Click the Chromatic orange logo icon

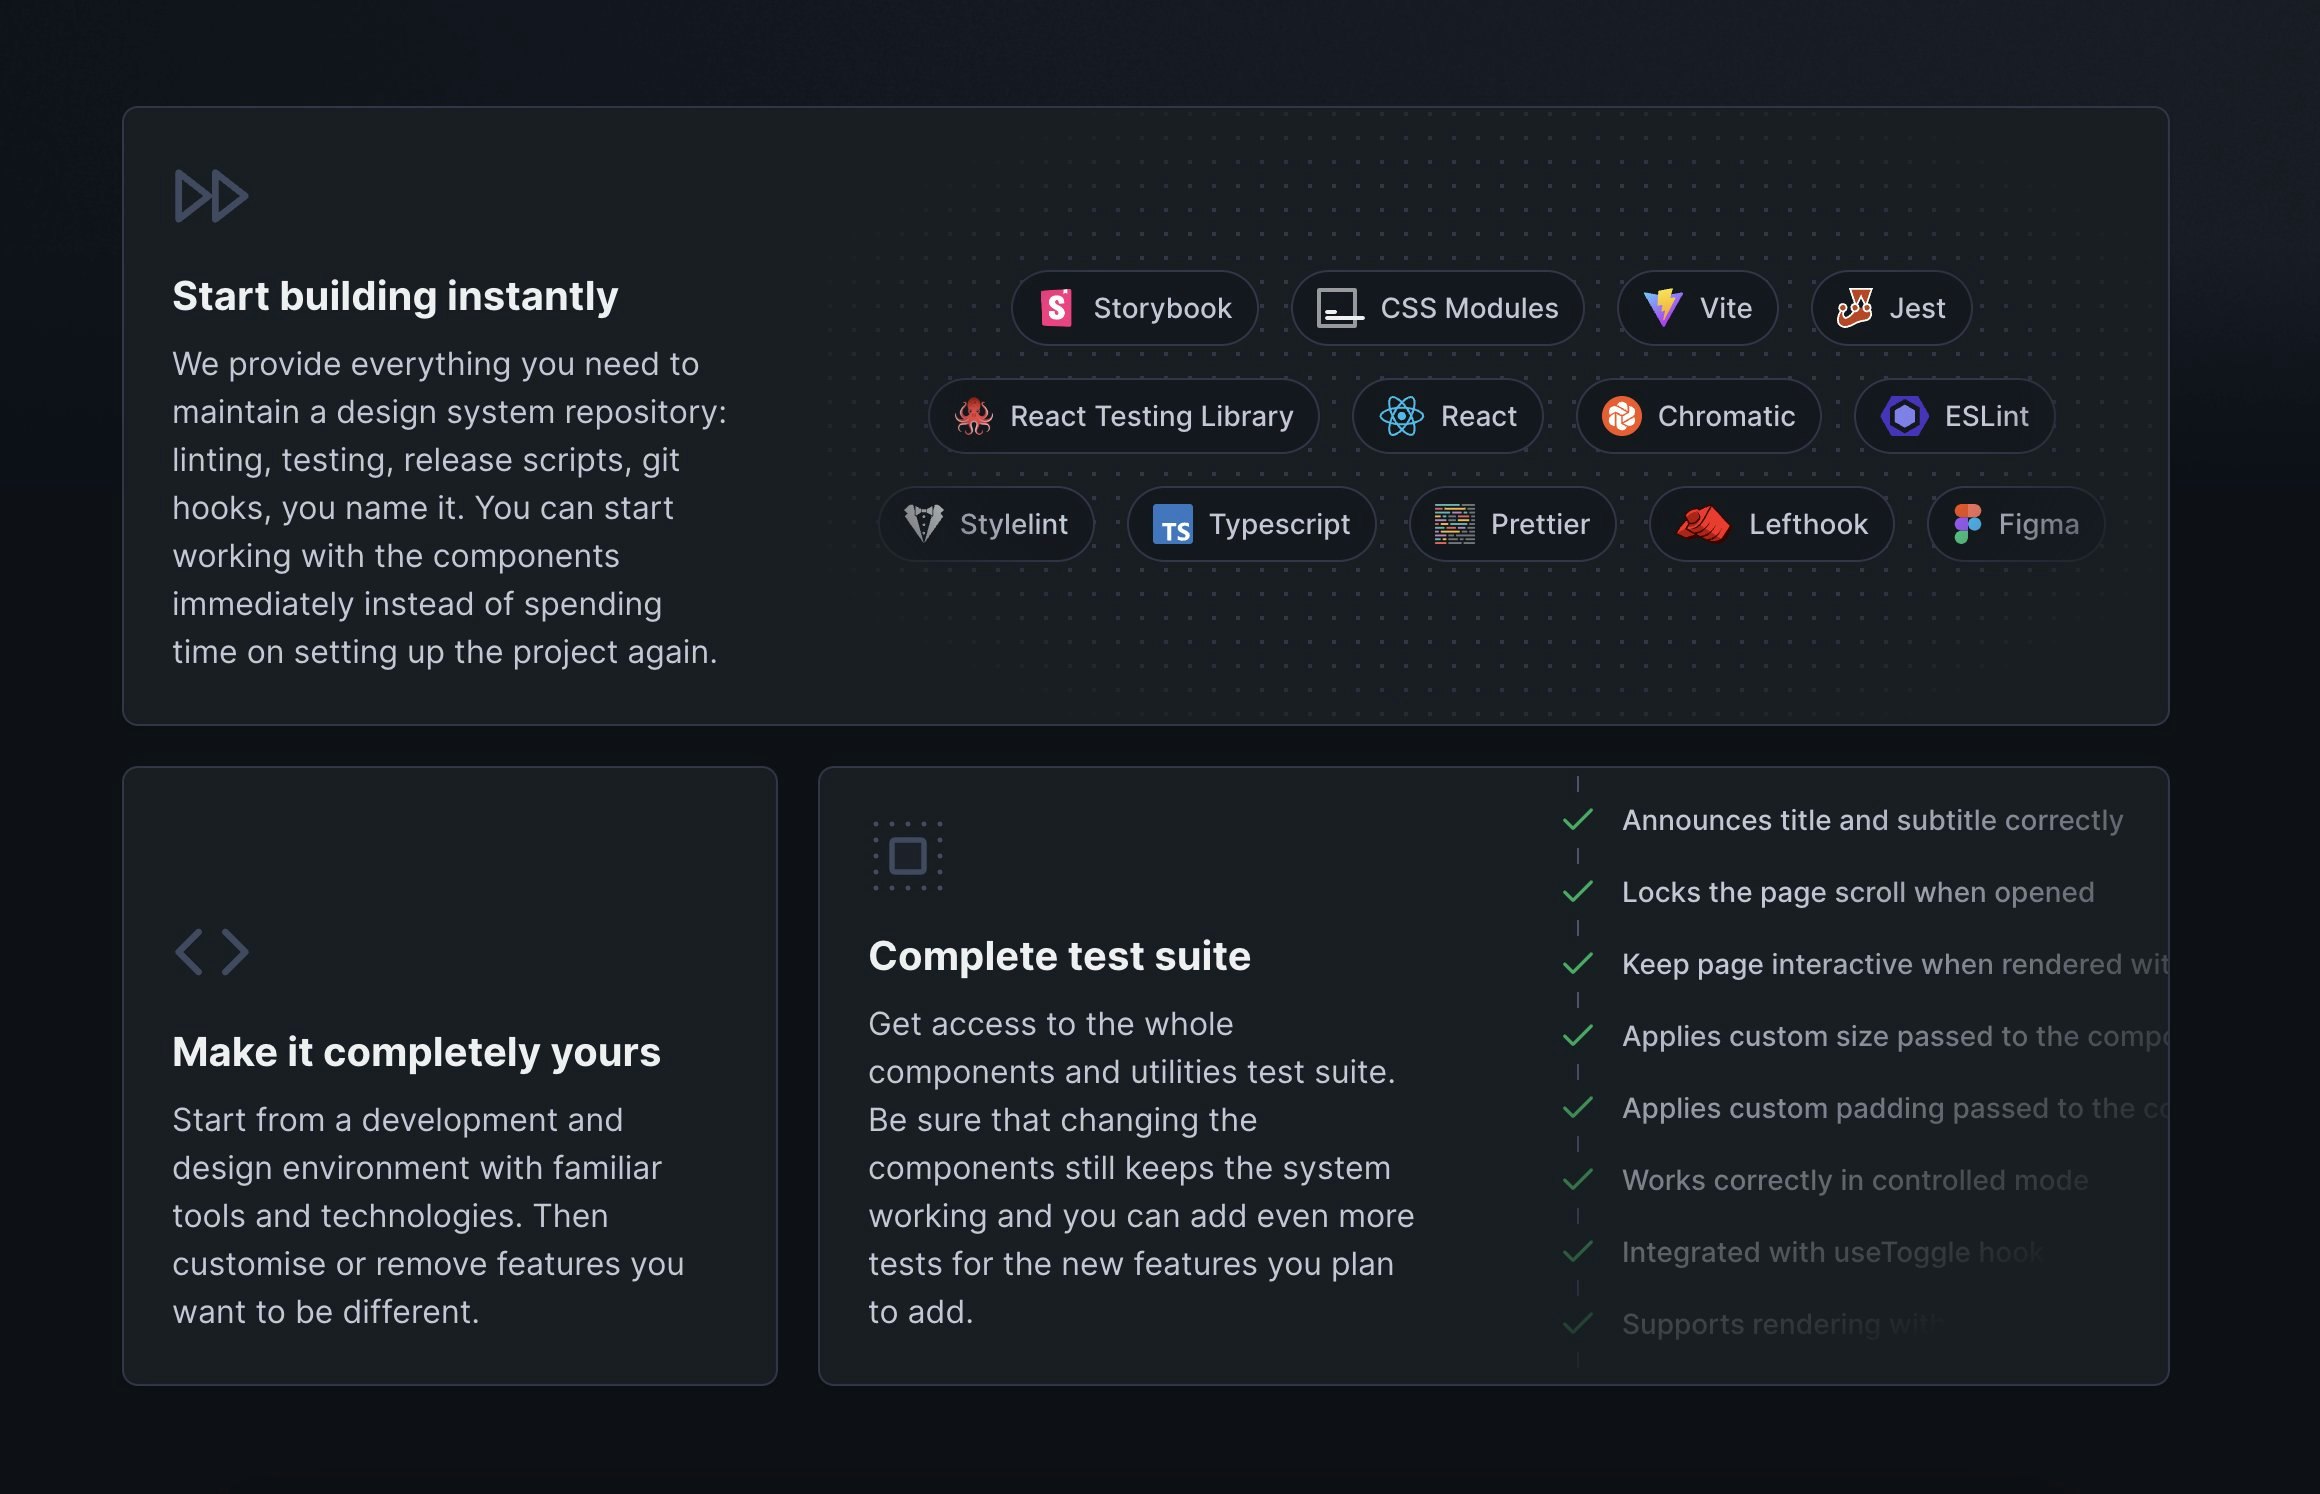point(1621,416)
